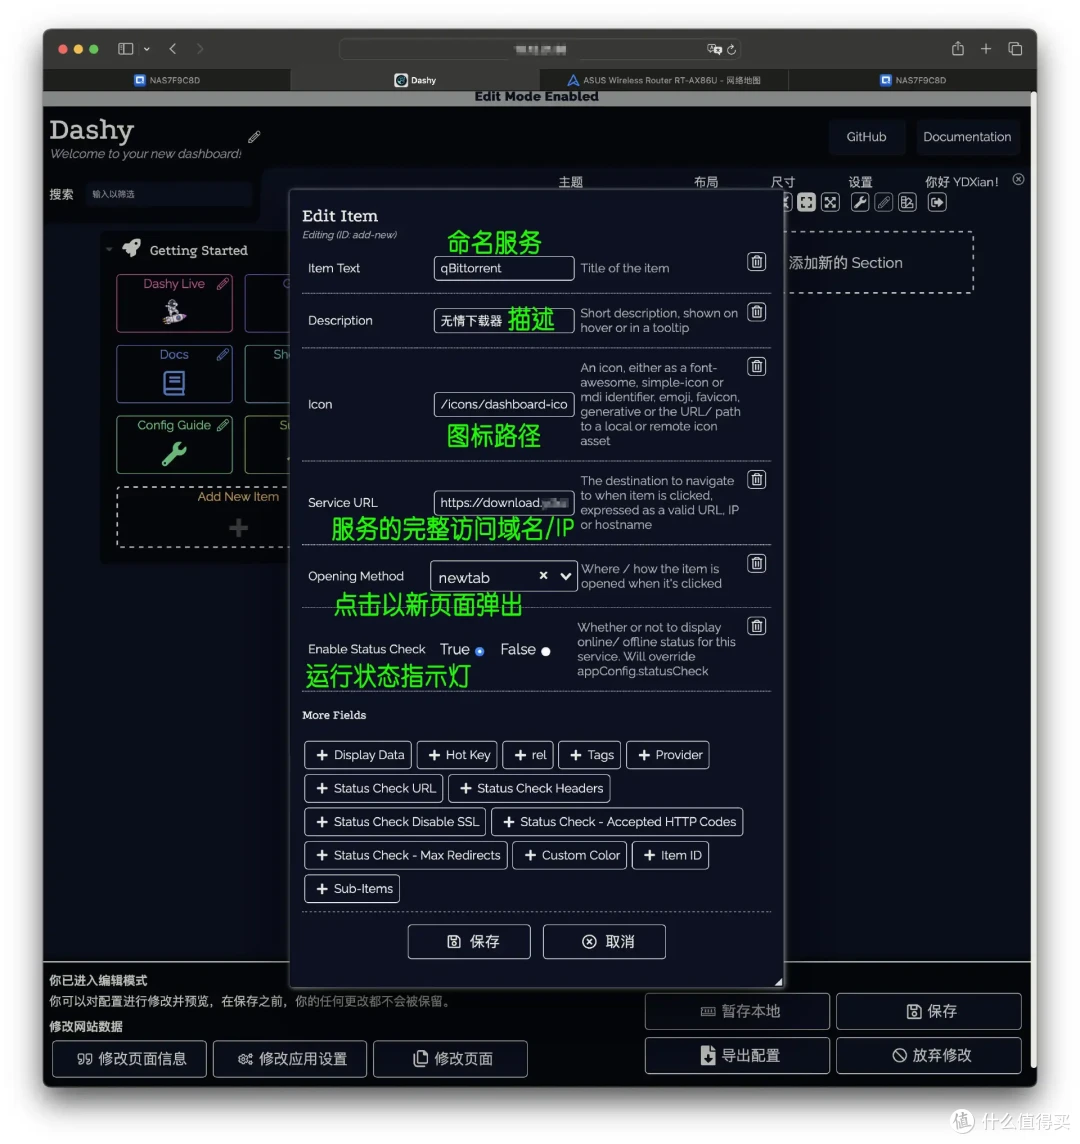Click 导出配置 export config button
Image resolution: width=1080 pixels, height=1144 pixels.
click(x=737, y=1056)
